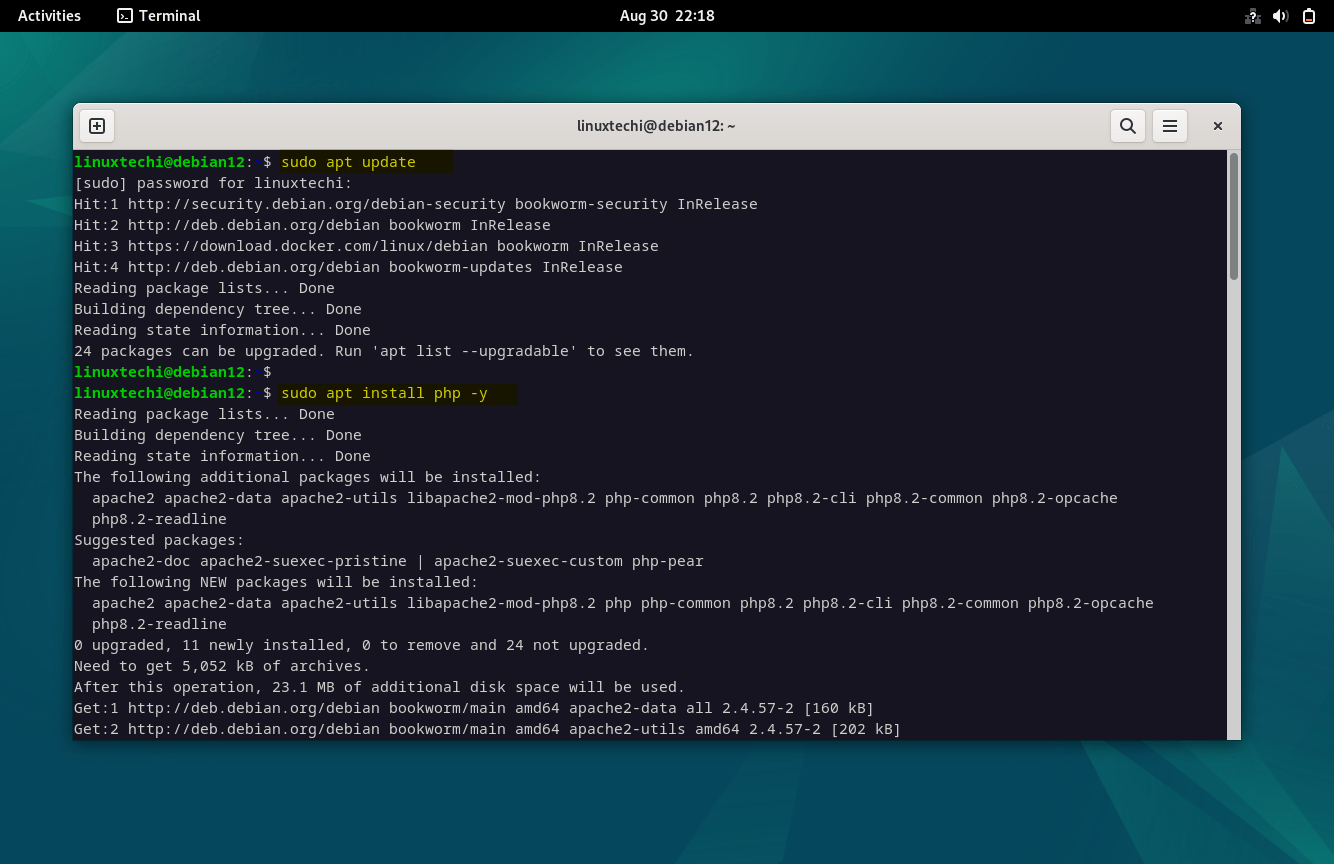Open the Activities overview
The height and width of the screenshot is (864, 1334).
click(x=48, y=15)
